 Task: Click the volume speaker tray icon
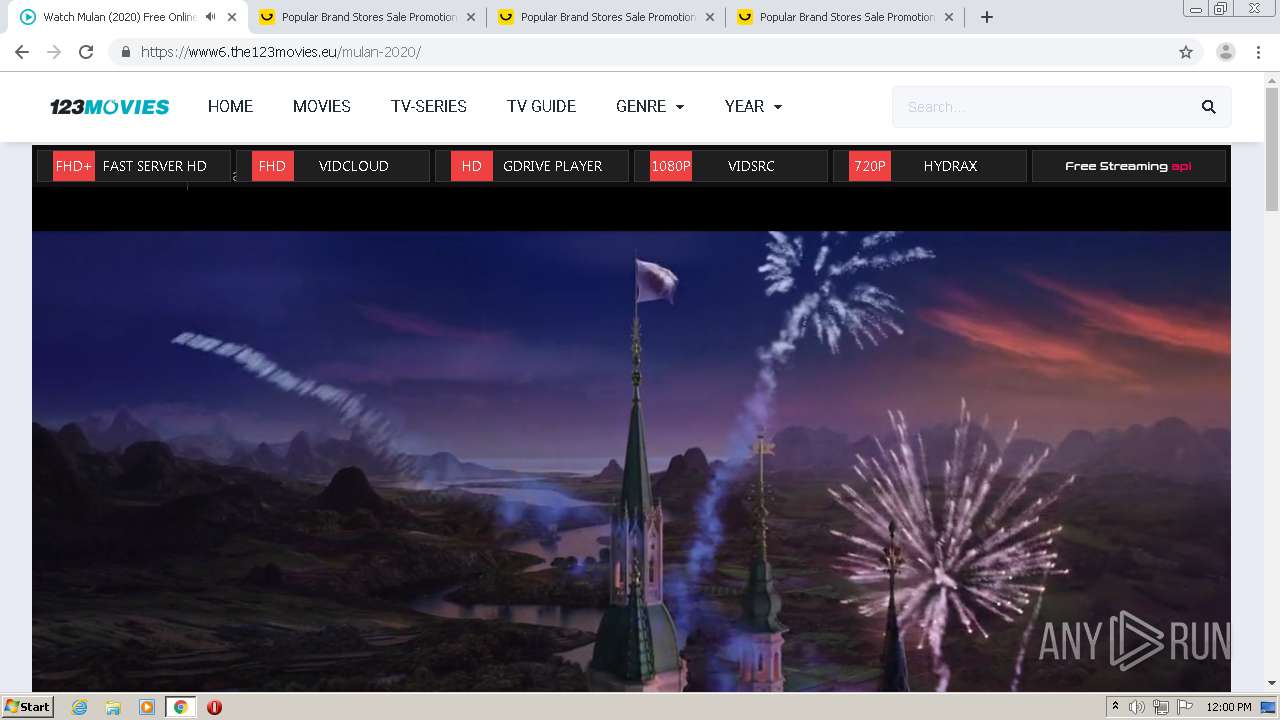click(1137, 707)
